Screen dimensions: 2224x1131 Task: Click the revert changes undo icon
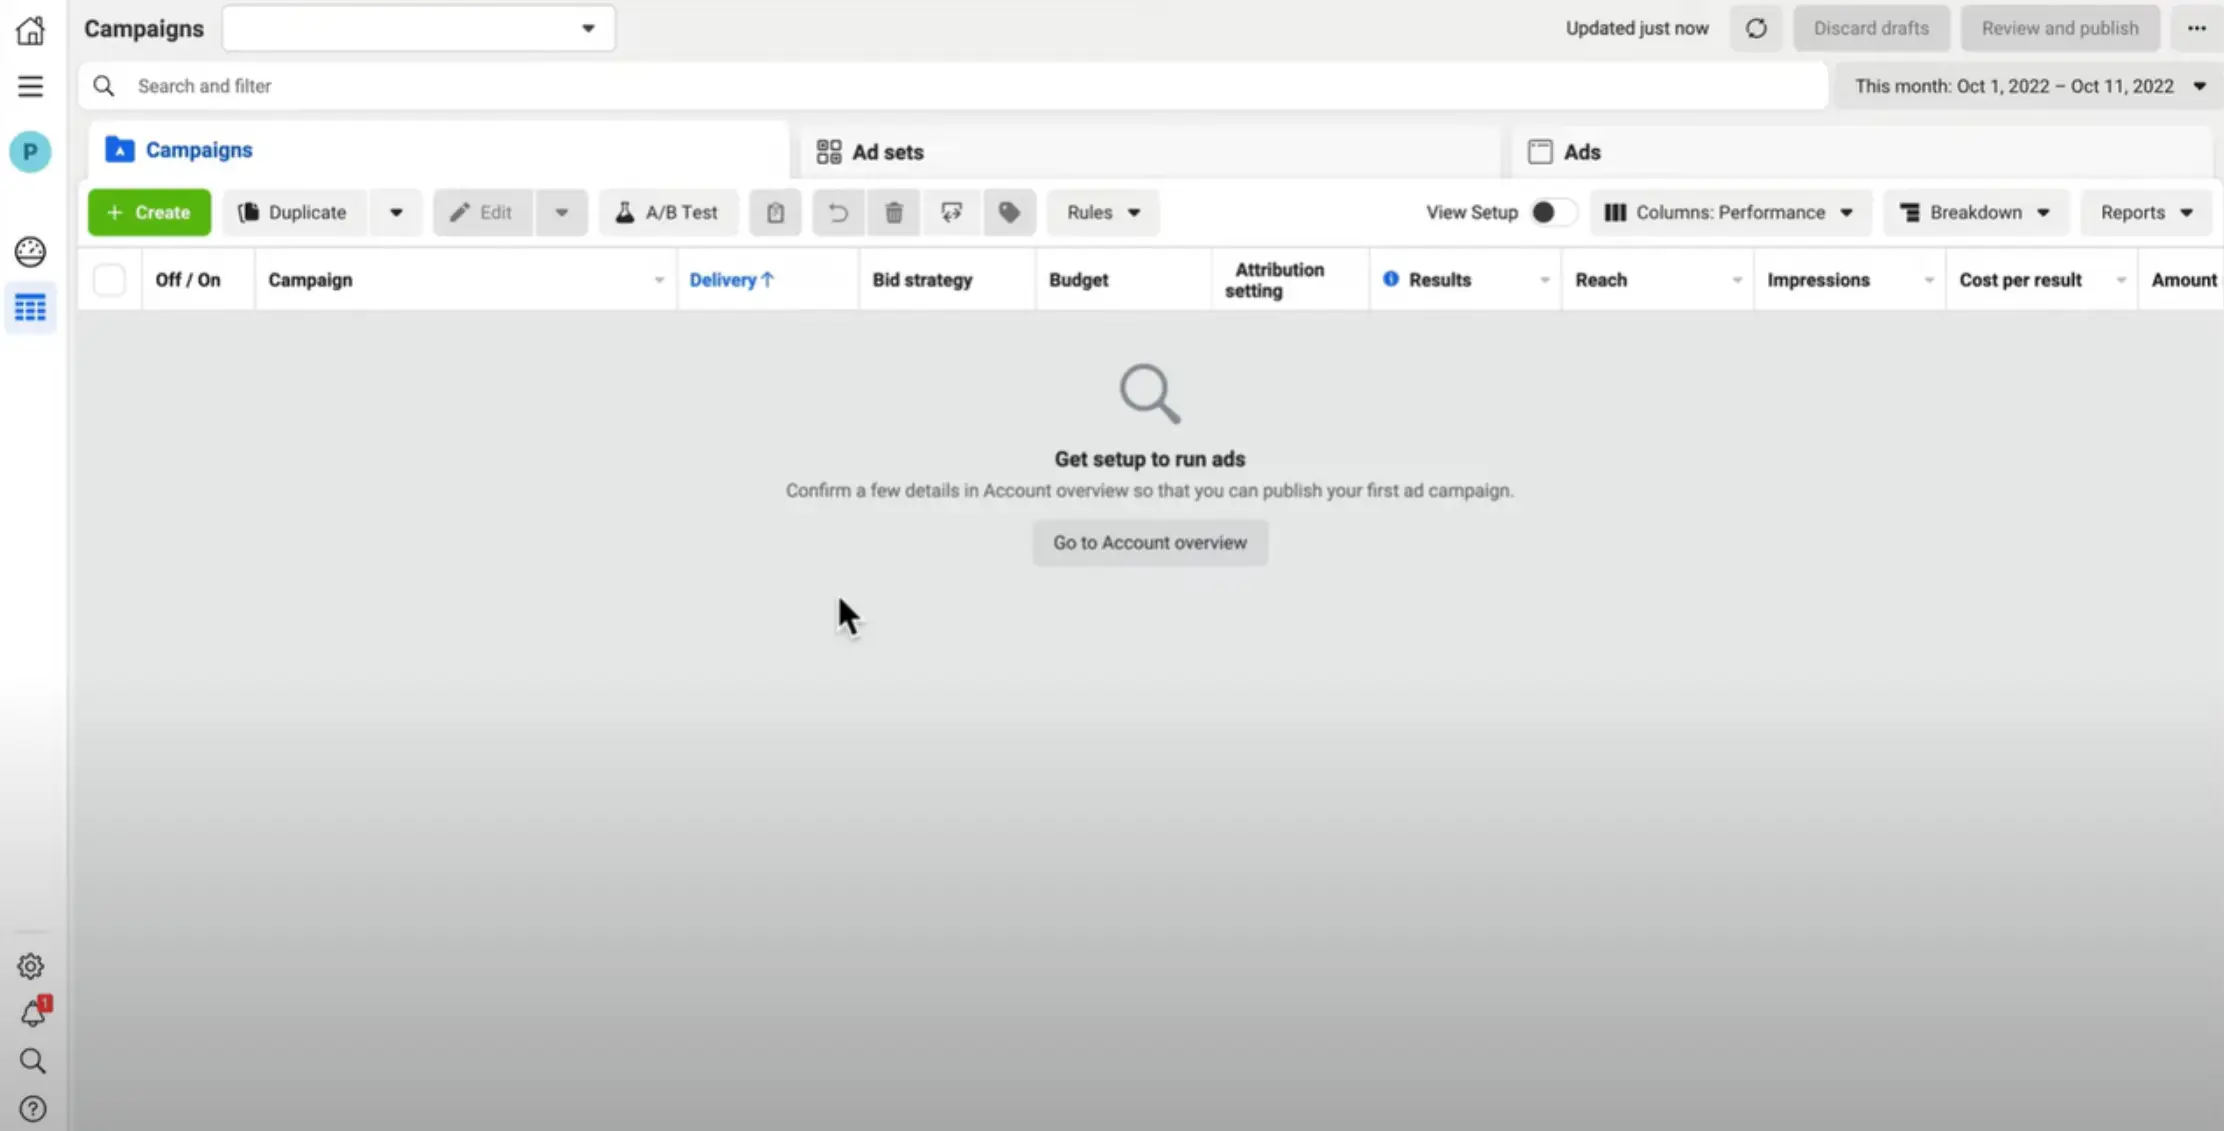(837, 212)
